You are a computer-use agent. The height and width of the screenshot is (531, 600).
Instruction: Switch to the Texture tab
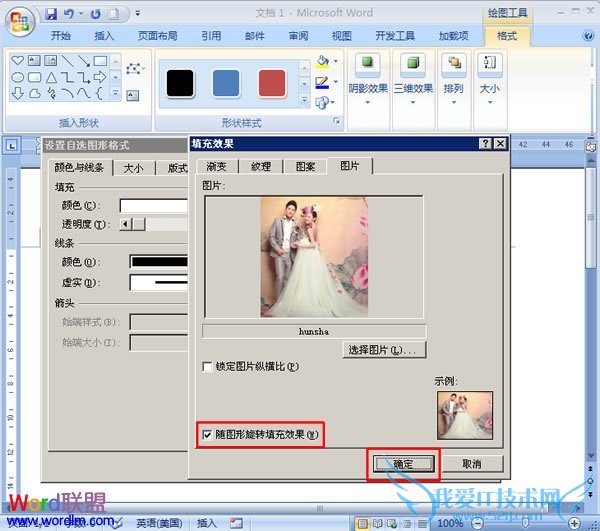pyautogui.click(x=260, y=166)
